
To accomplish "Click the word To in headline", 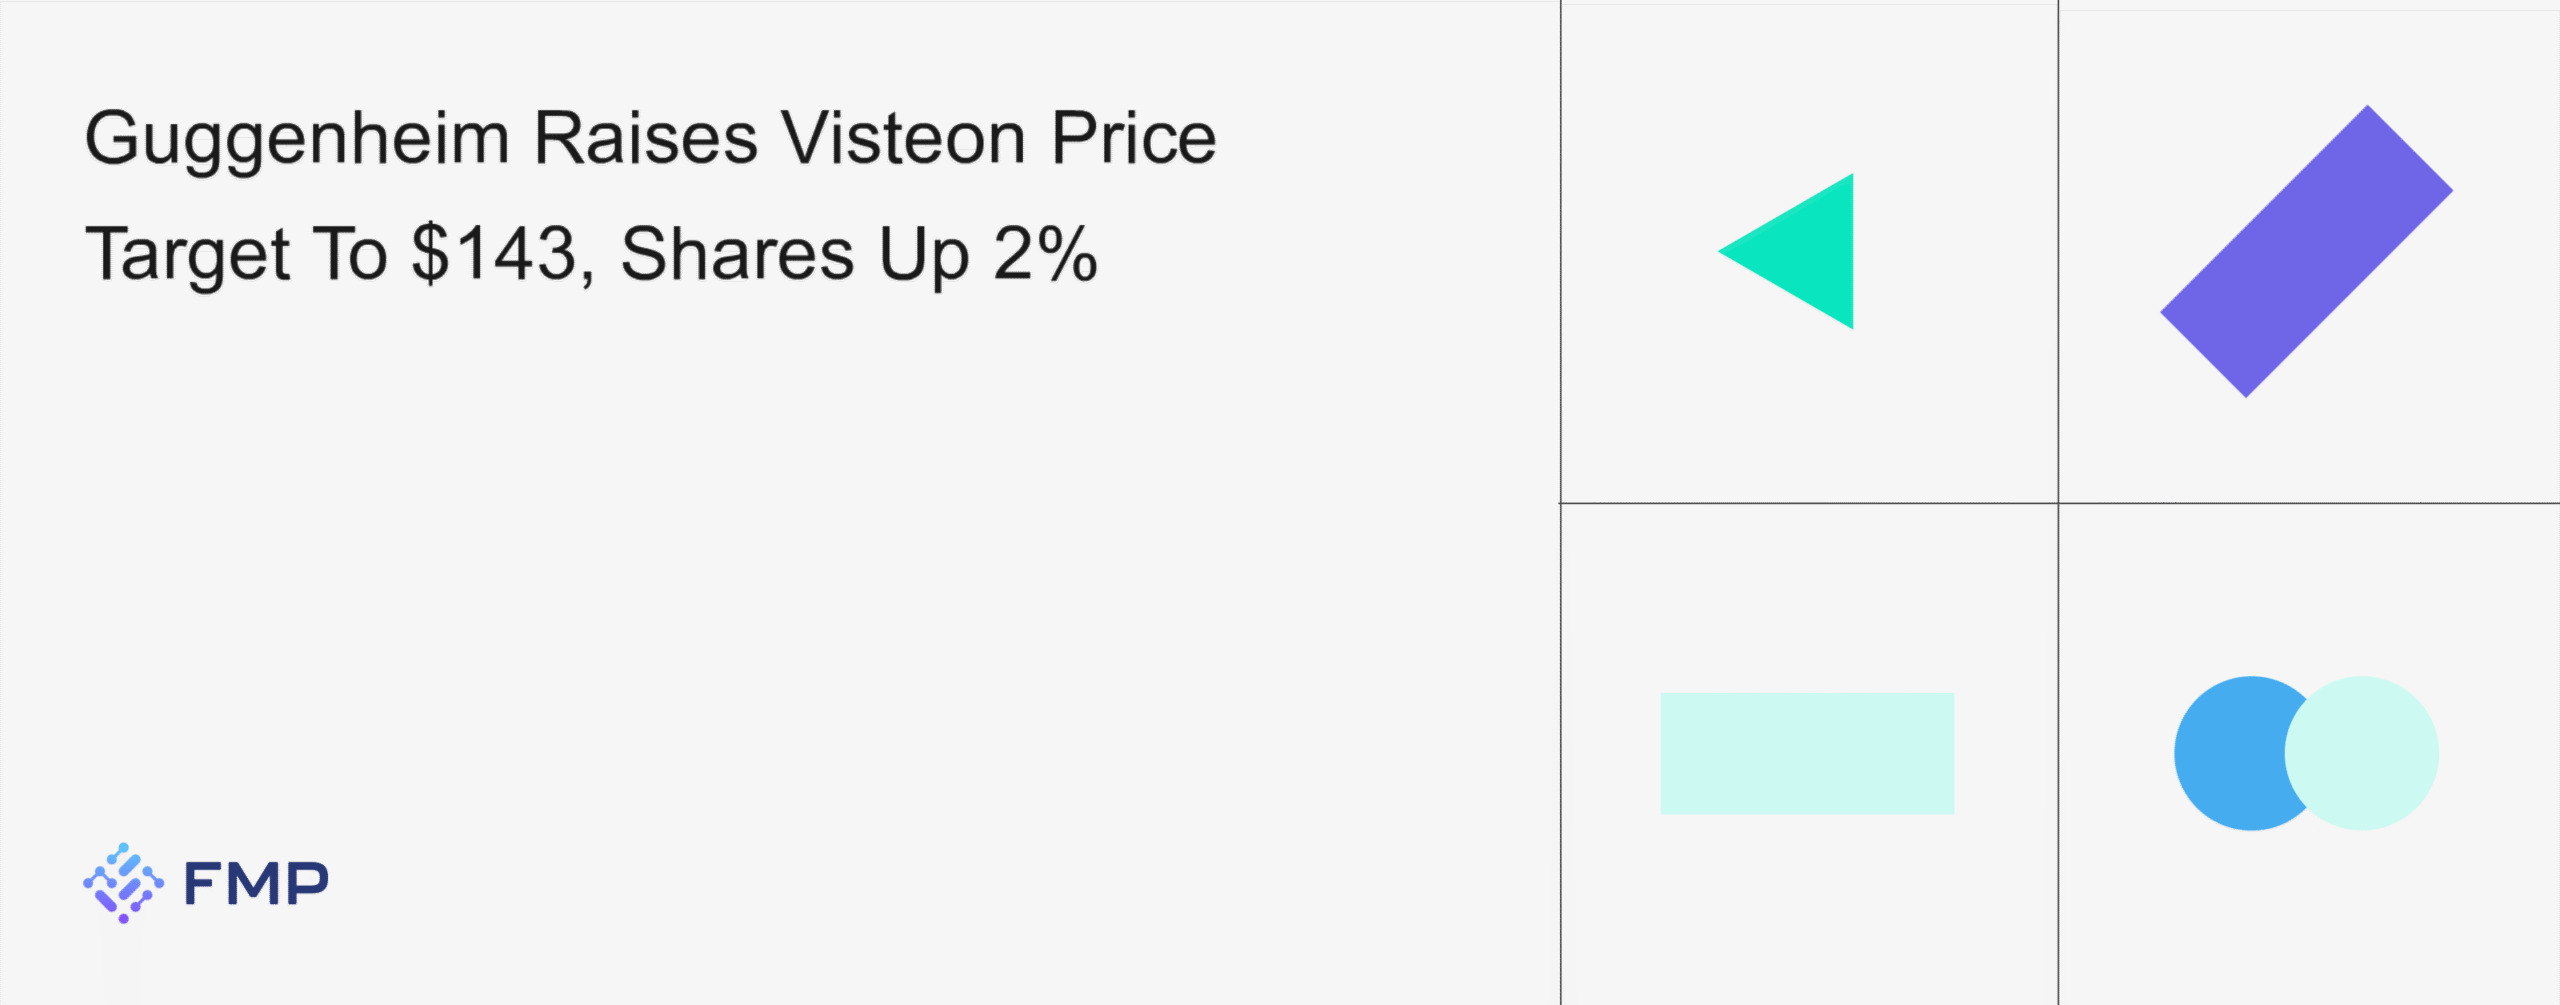I will click(350, 254).
